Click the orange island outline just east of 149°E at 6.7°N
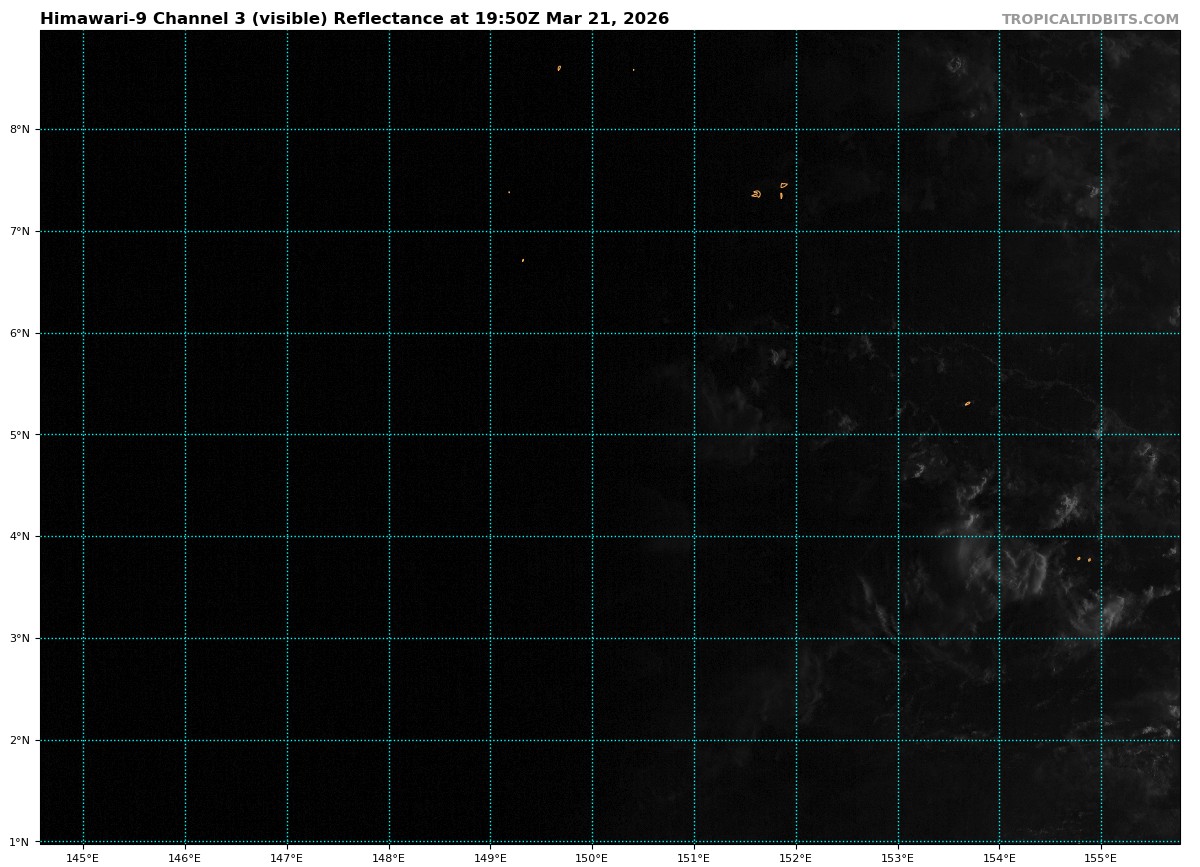 523,260
